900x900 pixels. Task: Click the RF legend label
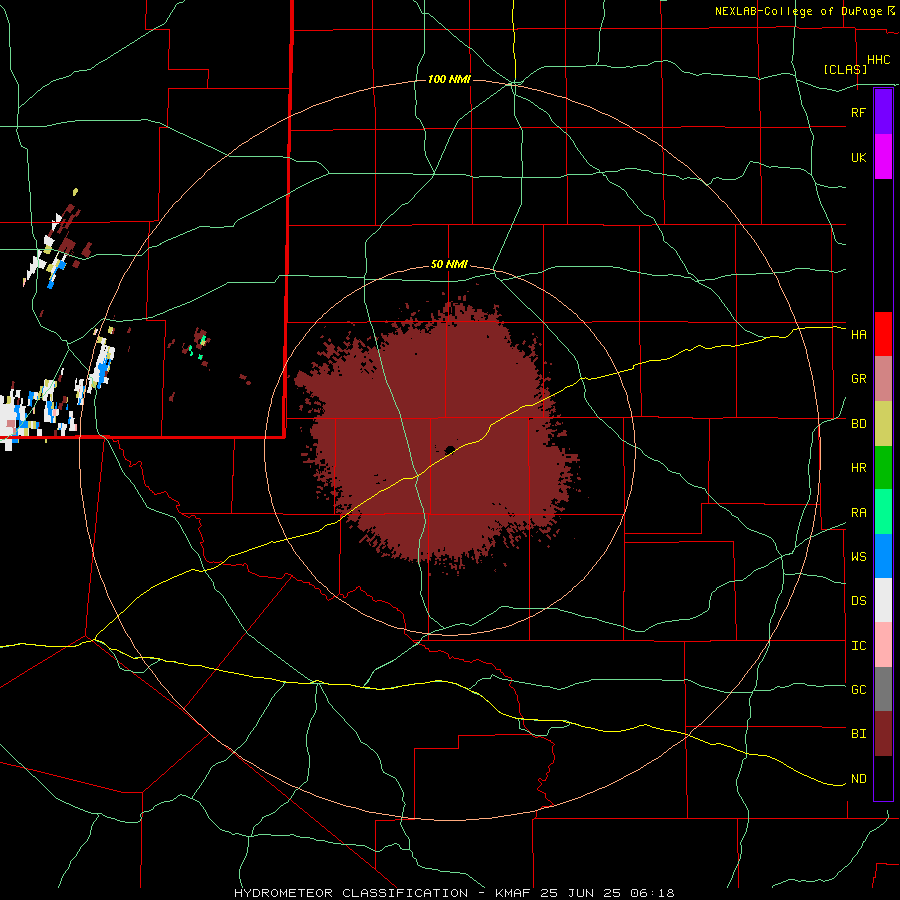pos(858,112)
